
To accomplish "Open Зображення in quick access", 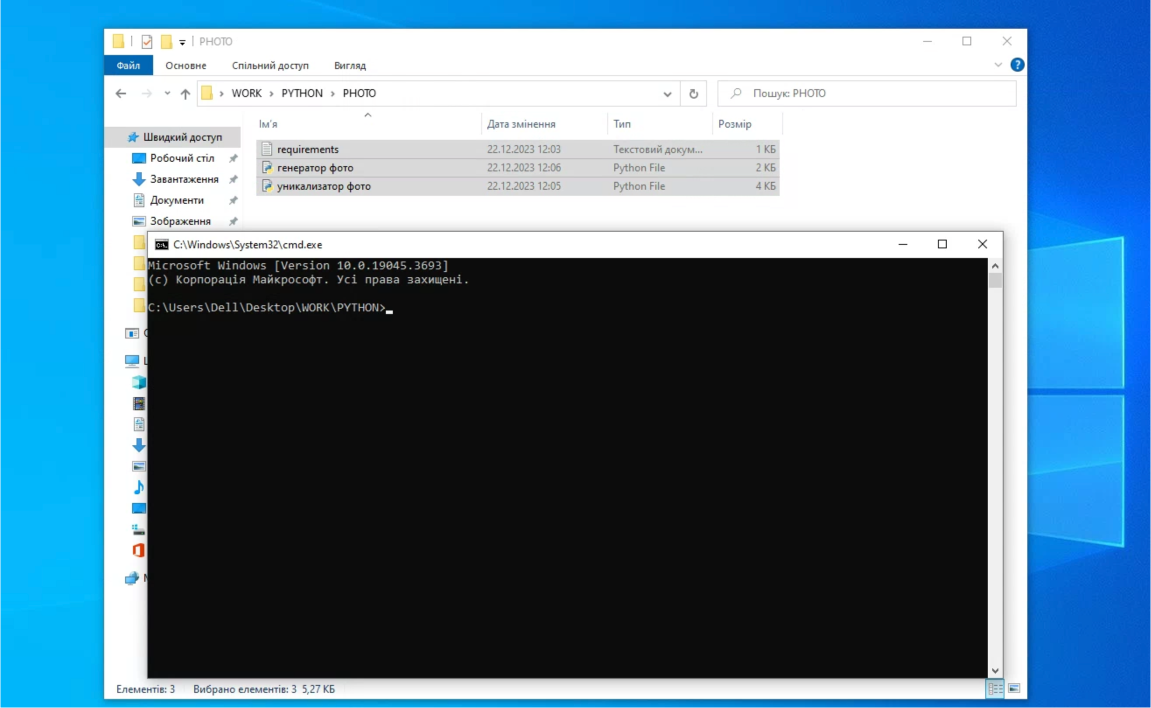I will [x=180, y=221].
